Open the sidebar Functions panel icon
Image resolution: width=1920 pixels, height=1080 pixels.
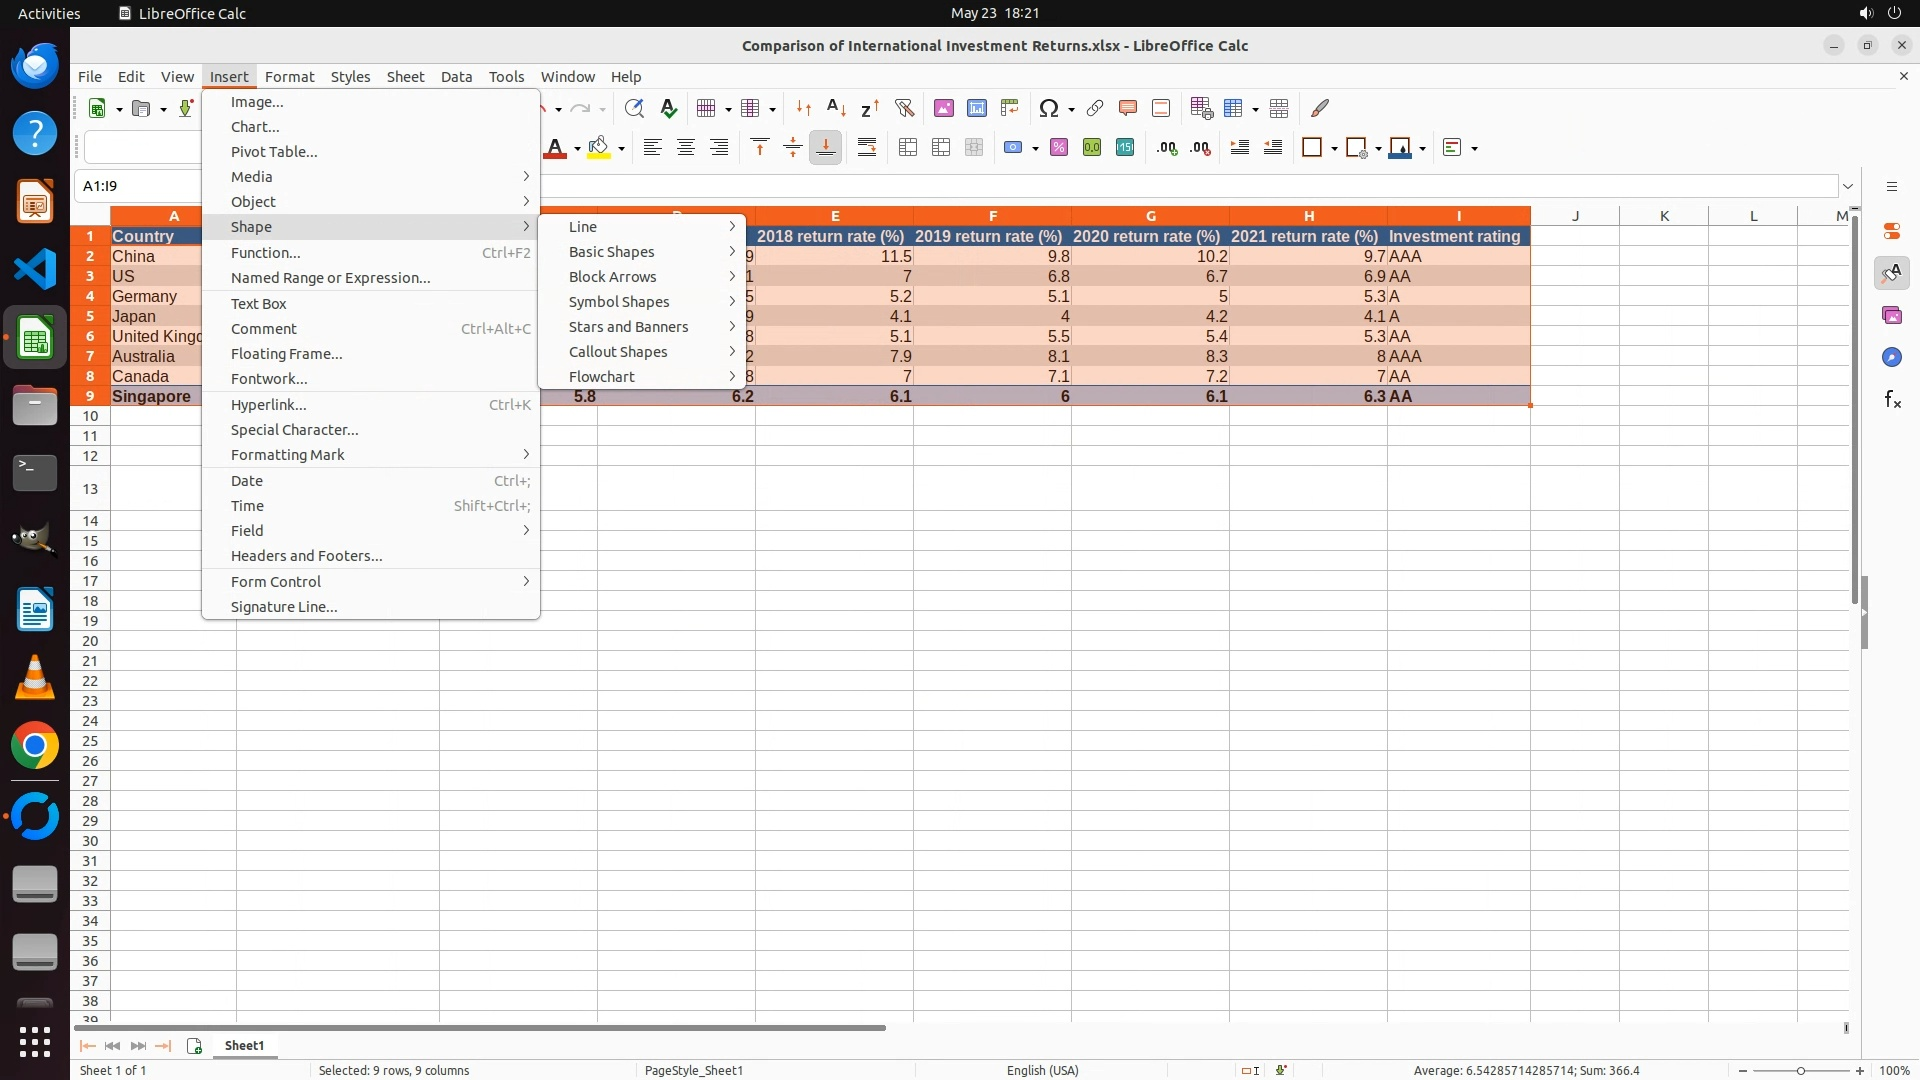point(1892,400)
